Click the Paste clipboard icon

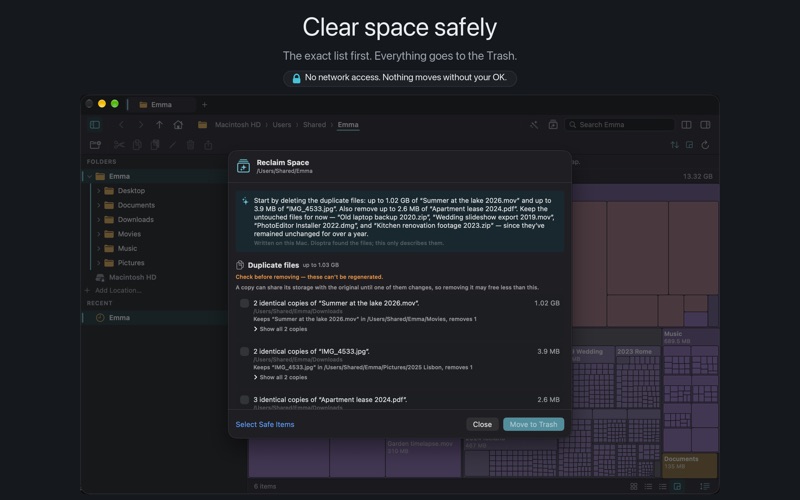coord(155,145)
